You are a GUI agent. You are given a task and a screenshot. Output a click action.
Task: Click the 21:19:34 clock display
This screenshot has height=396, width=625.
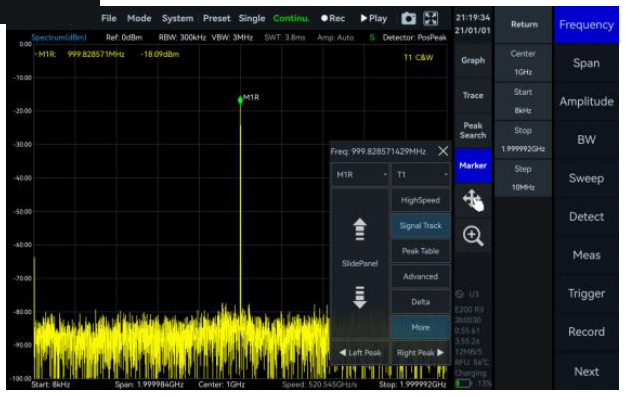(x=472, y=18)
